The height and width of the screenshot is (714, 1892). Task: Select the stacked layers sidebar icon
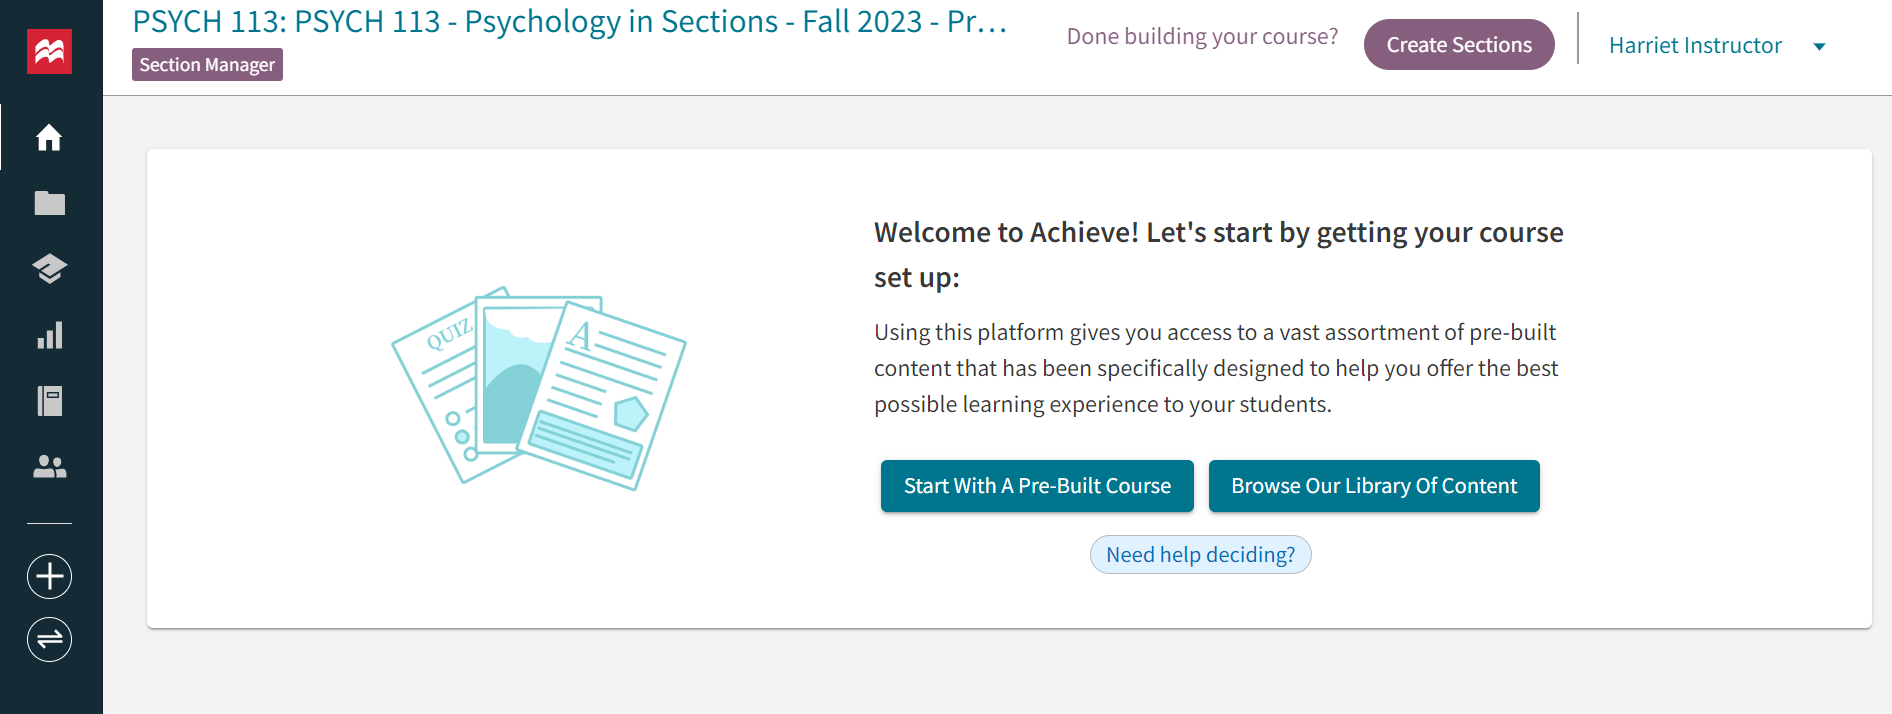tap(49, 269)
